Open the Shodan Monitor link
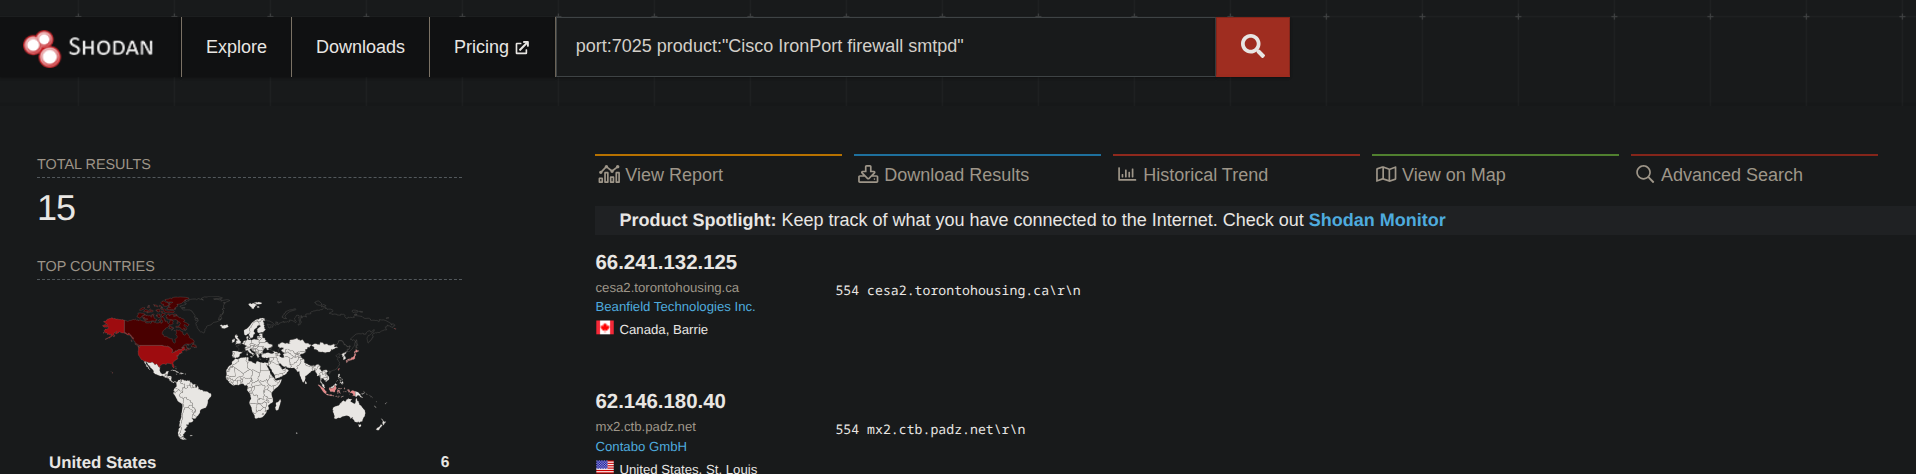The image size is (1916, 474). pyautogui.click(x=1376, y=220)
